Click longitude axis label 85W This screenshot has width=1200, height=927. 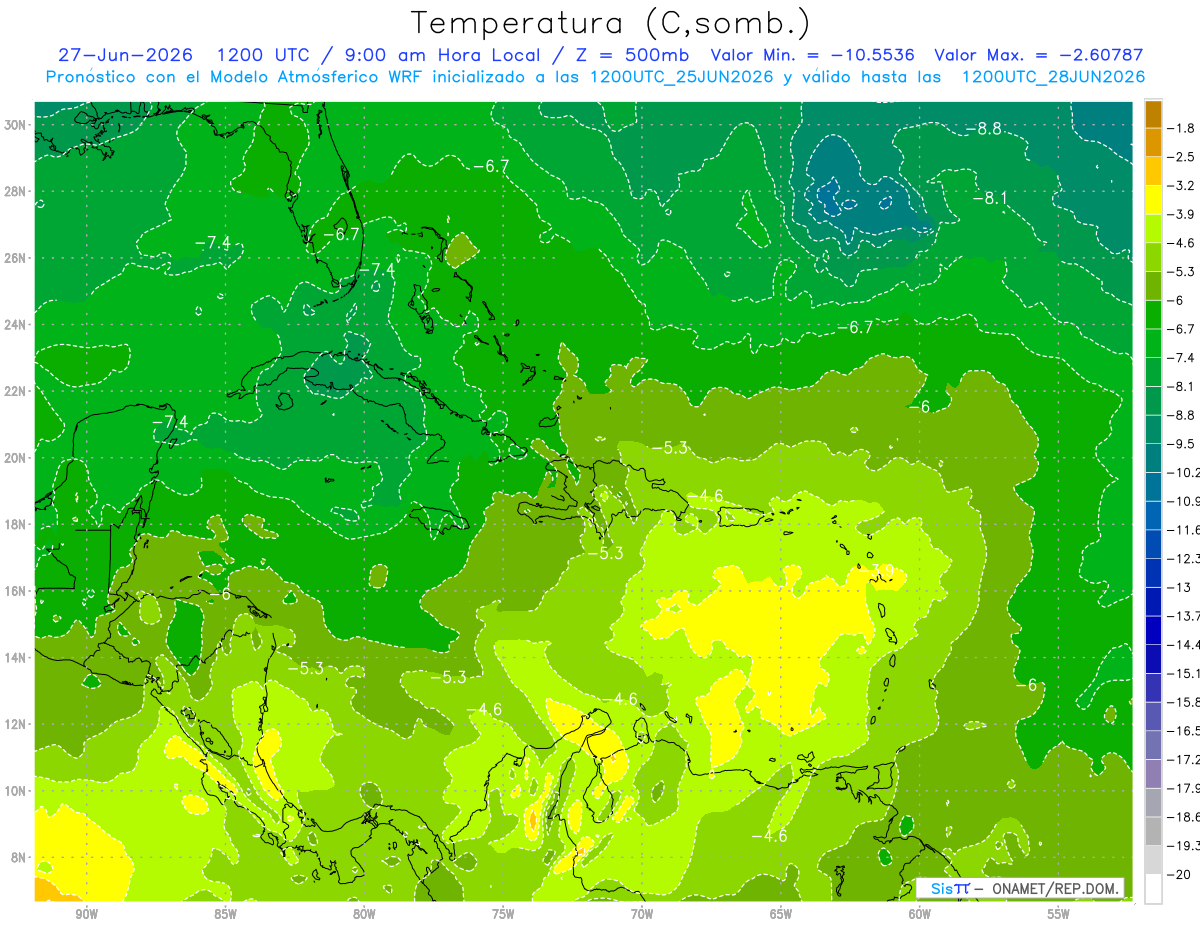click(225, 915)
